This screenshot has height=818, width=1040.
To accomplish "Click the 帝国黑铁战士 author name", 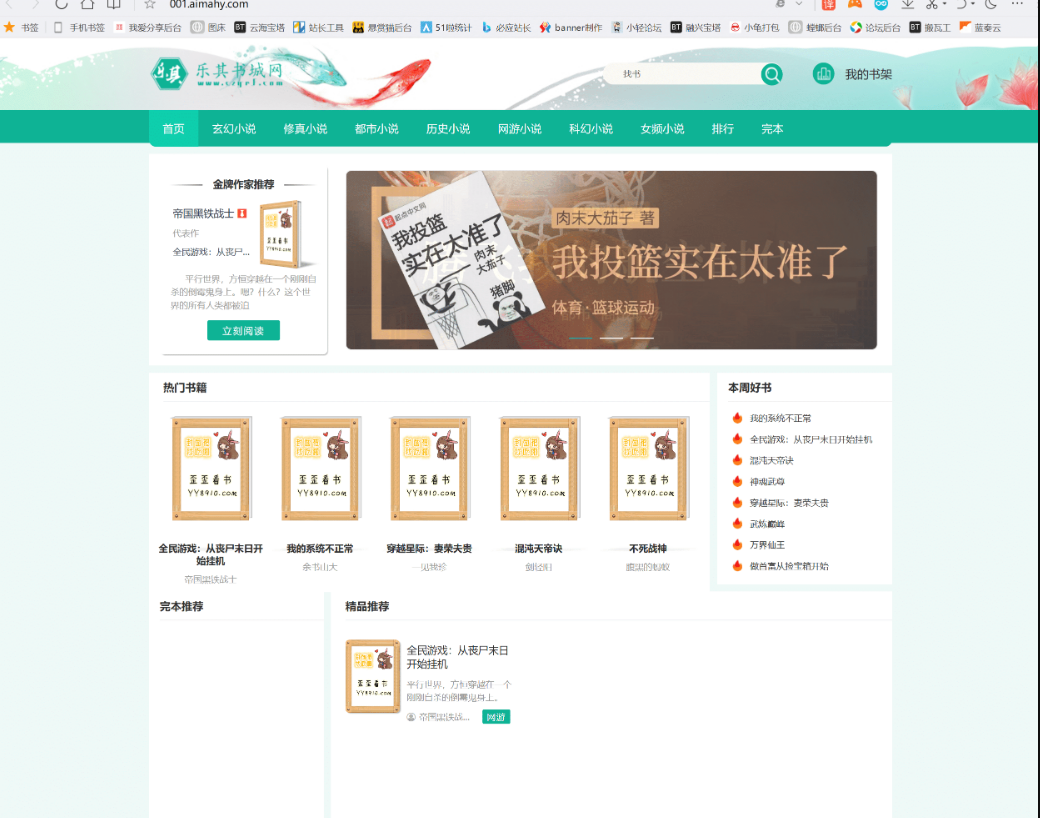I will pyautogui.click(x=203, y=213).
